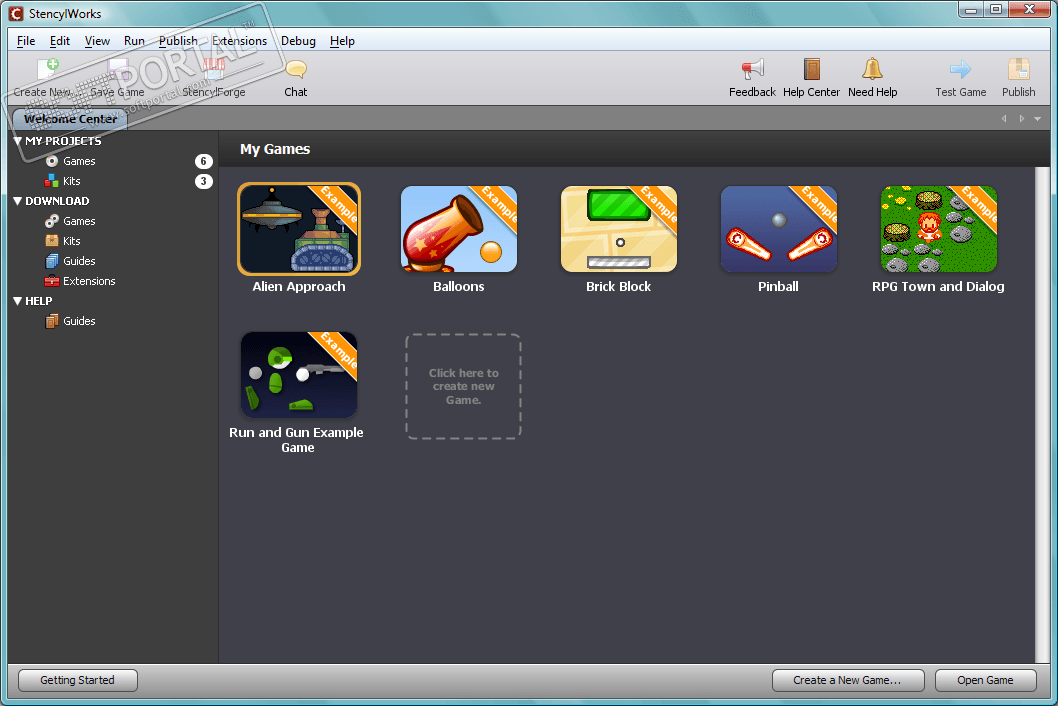The height and width of the screenshot is (706, 1058).
Task: Click the next tab arrow
Action: click(1022, 119)
